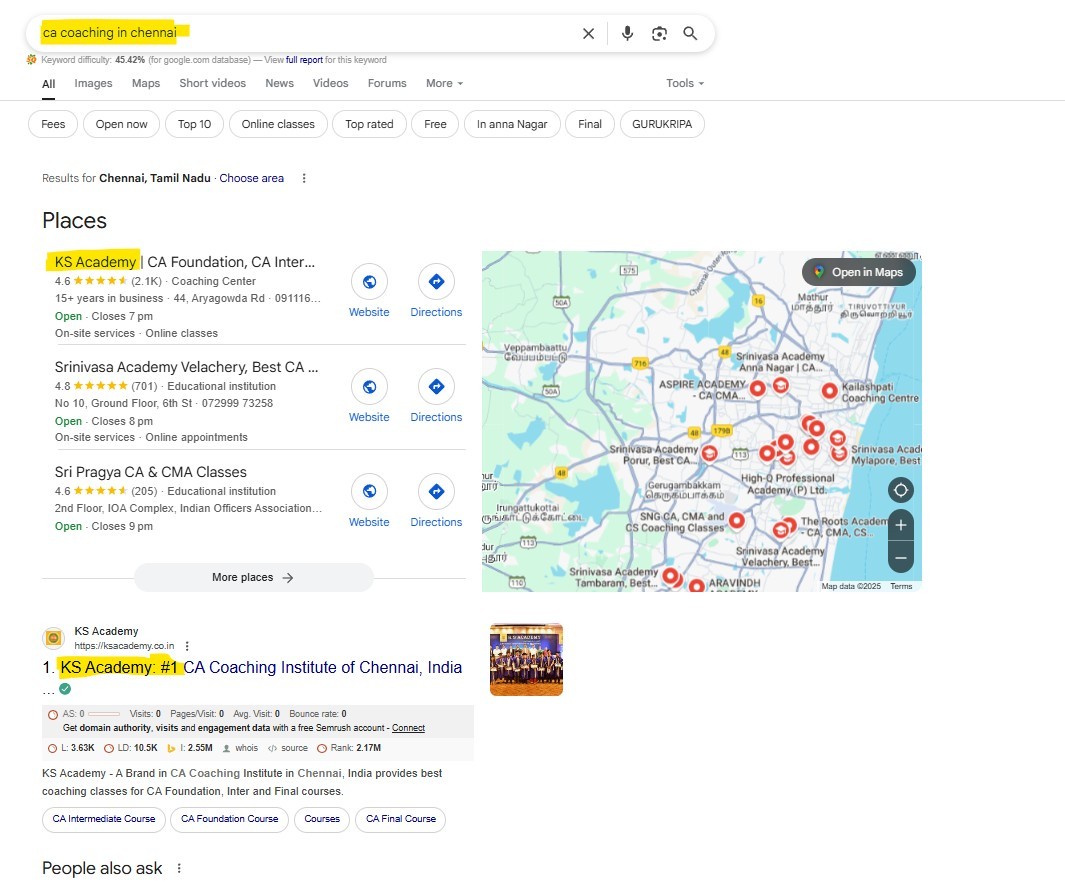Open Srinivasa Academy Velachery place listing title
The image size is (1065, 885).
click(186, 367)
